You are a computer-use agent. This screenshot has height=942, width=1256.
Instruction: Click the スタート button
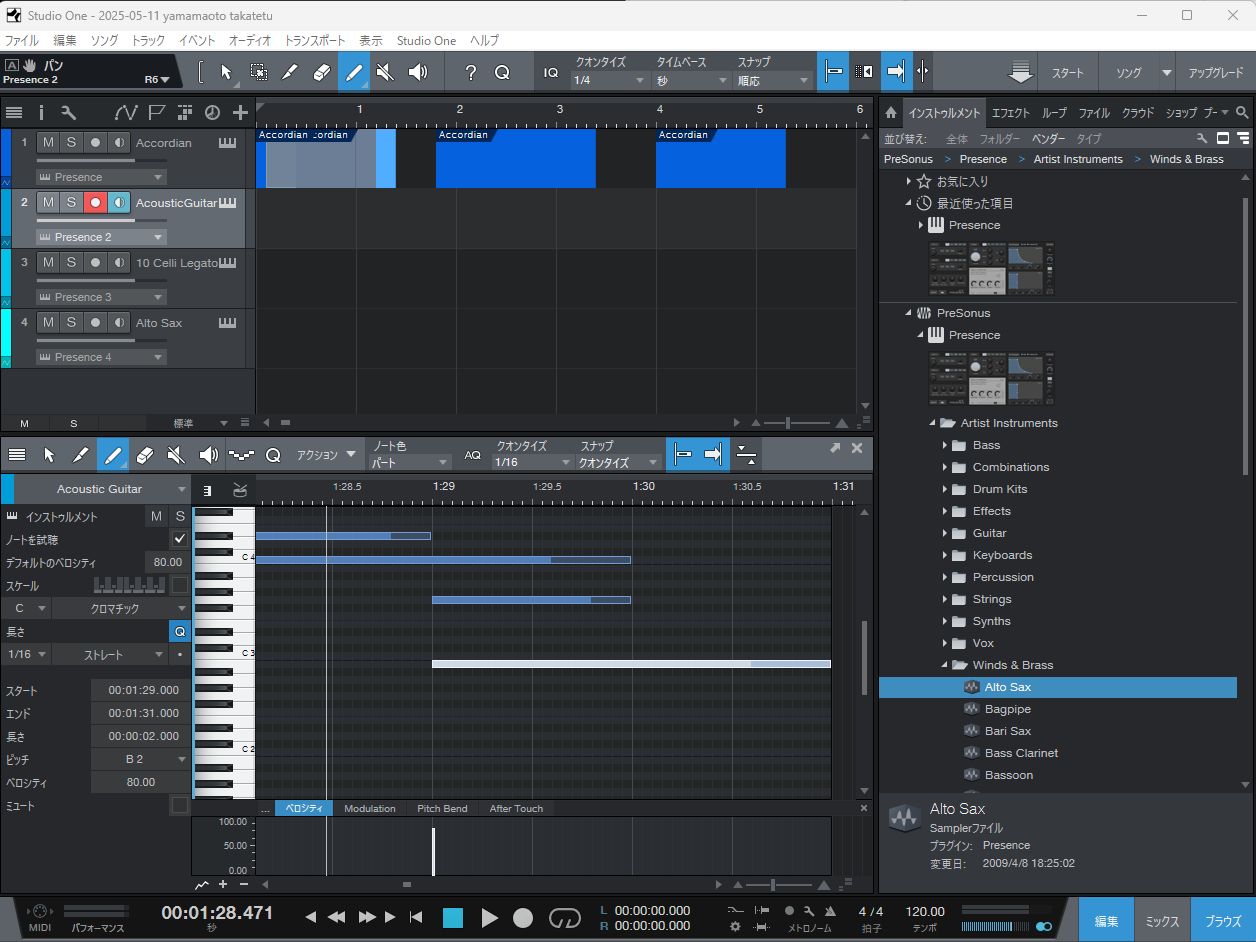1067,73
